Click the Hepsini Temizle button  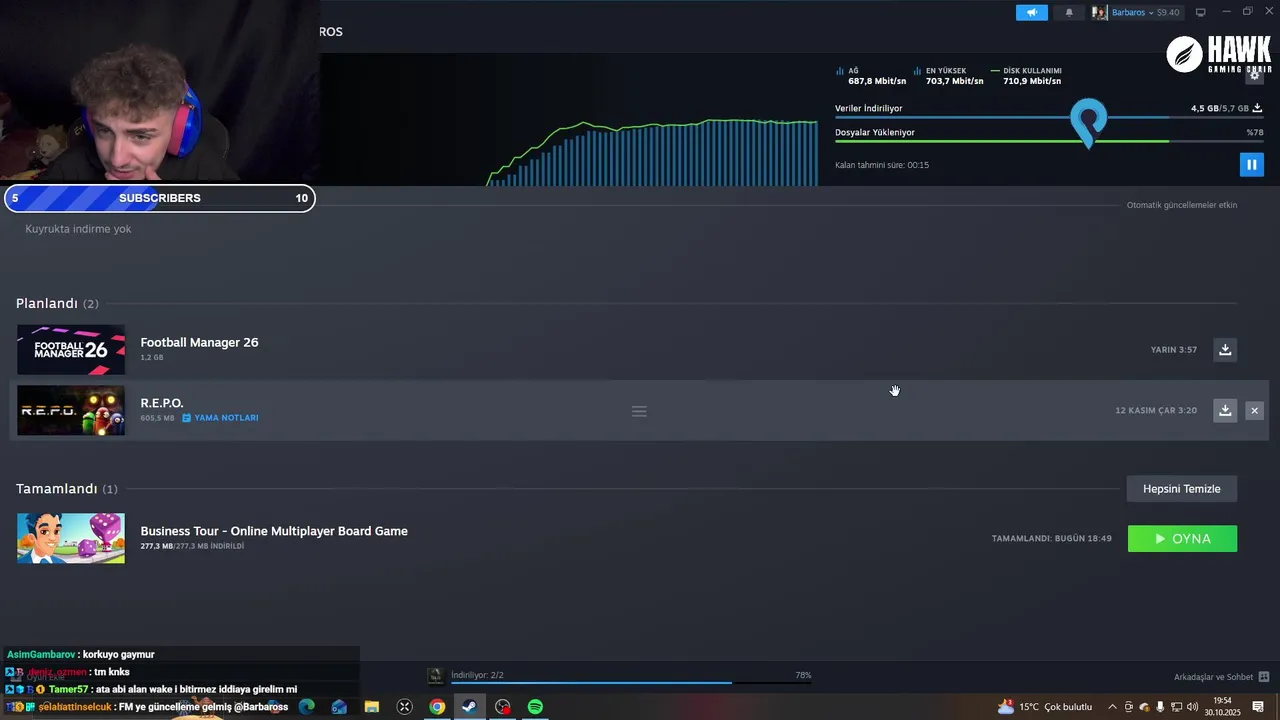pyautogui.click(x=1182, y=489)
